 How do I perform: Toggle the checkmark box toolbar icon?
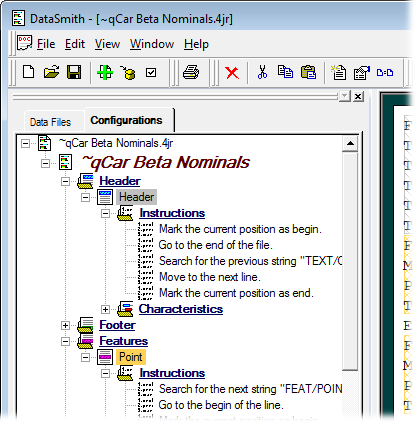[151, 72]
